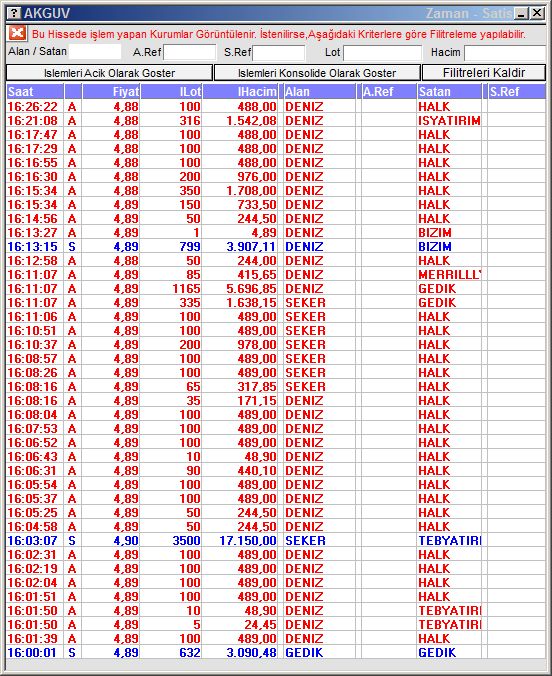Sort by the Fiyat column header
The height and width of the screenshot is (676, 552).
coord(111,92)
